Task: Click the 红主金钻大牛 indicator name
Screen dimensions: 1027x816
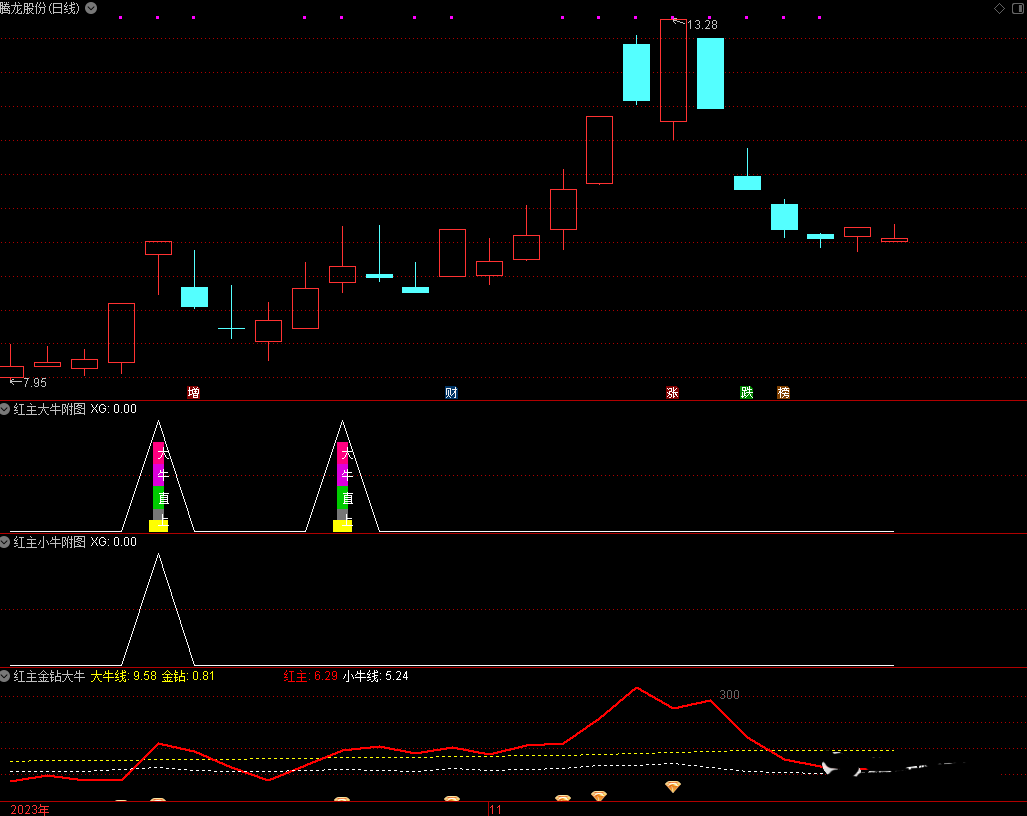Action: 49,676
